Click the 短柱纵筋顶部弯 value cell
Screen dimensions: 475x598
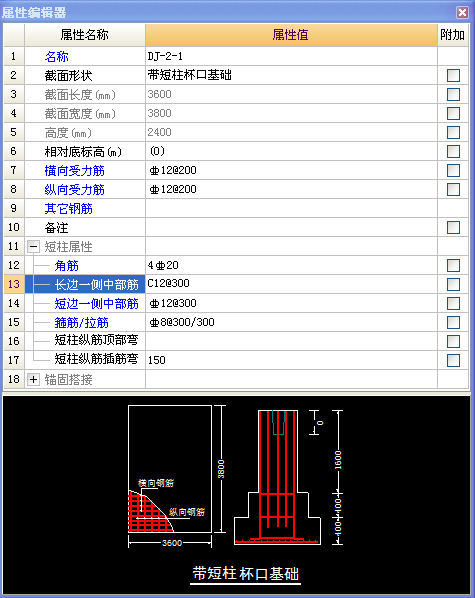click(x=291, y=341)
